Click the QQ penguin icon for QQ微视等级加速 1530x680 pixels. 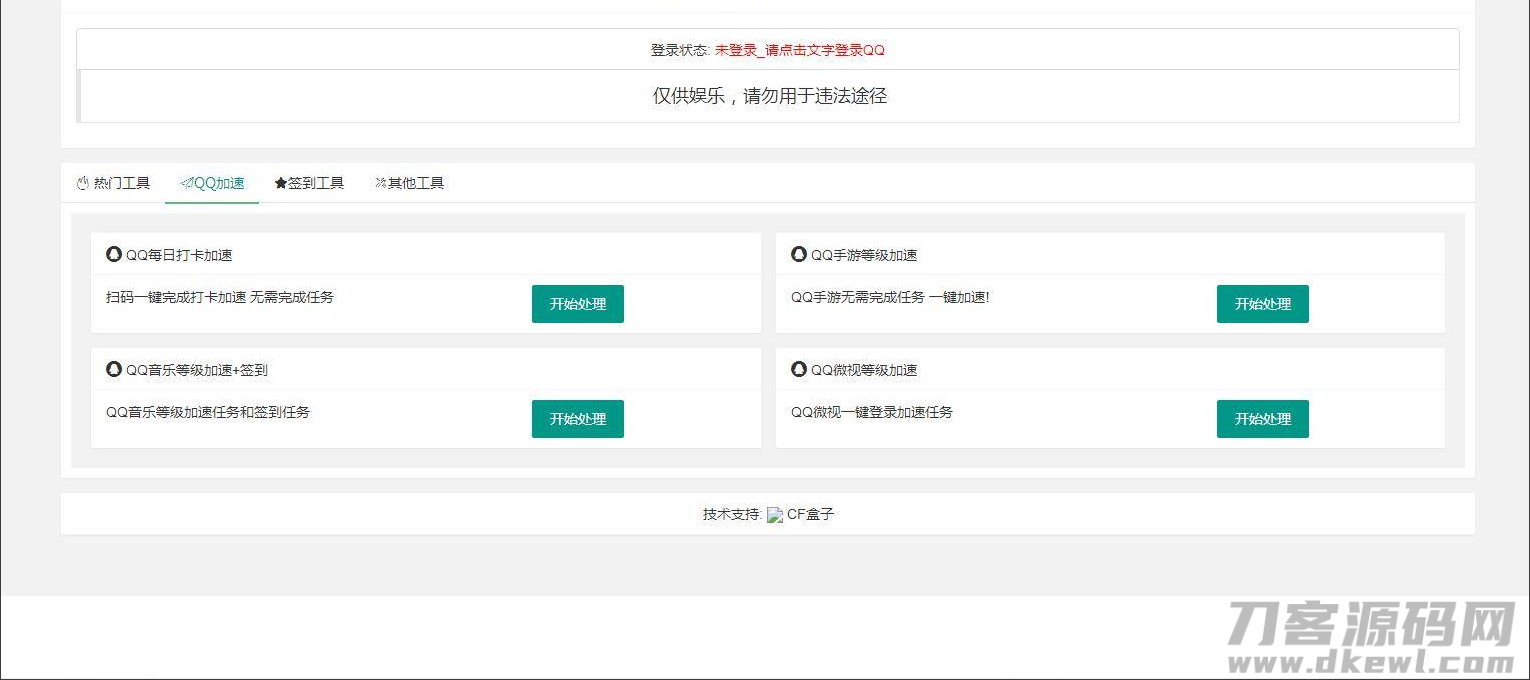pyautogui.click(x=799, y=369)
